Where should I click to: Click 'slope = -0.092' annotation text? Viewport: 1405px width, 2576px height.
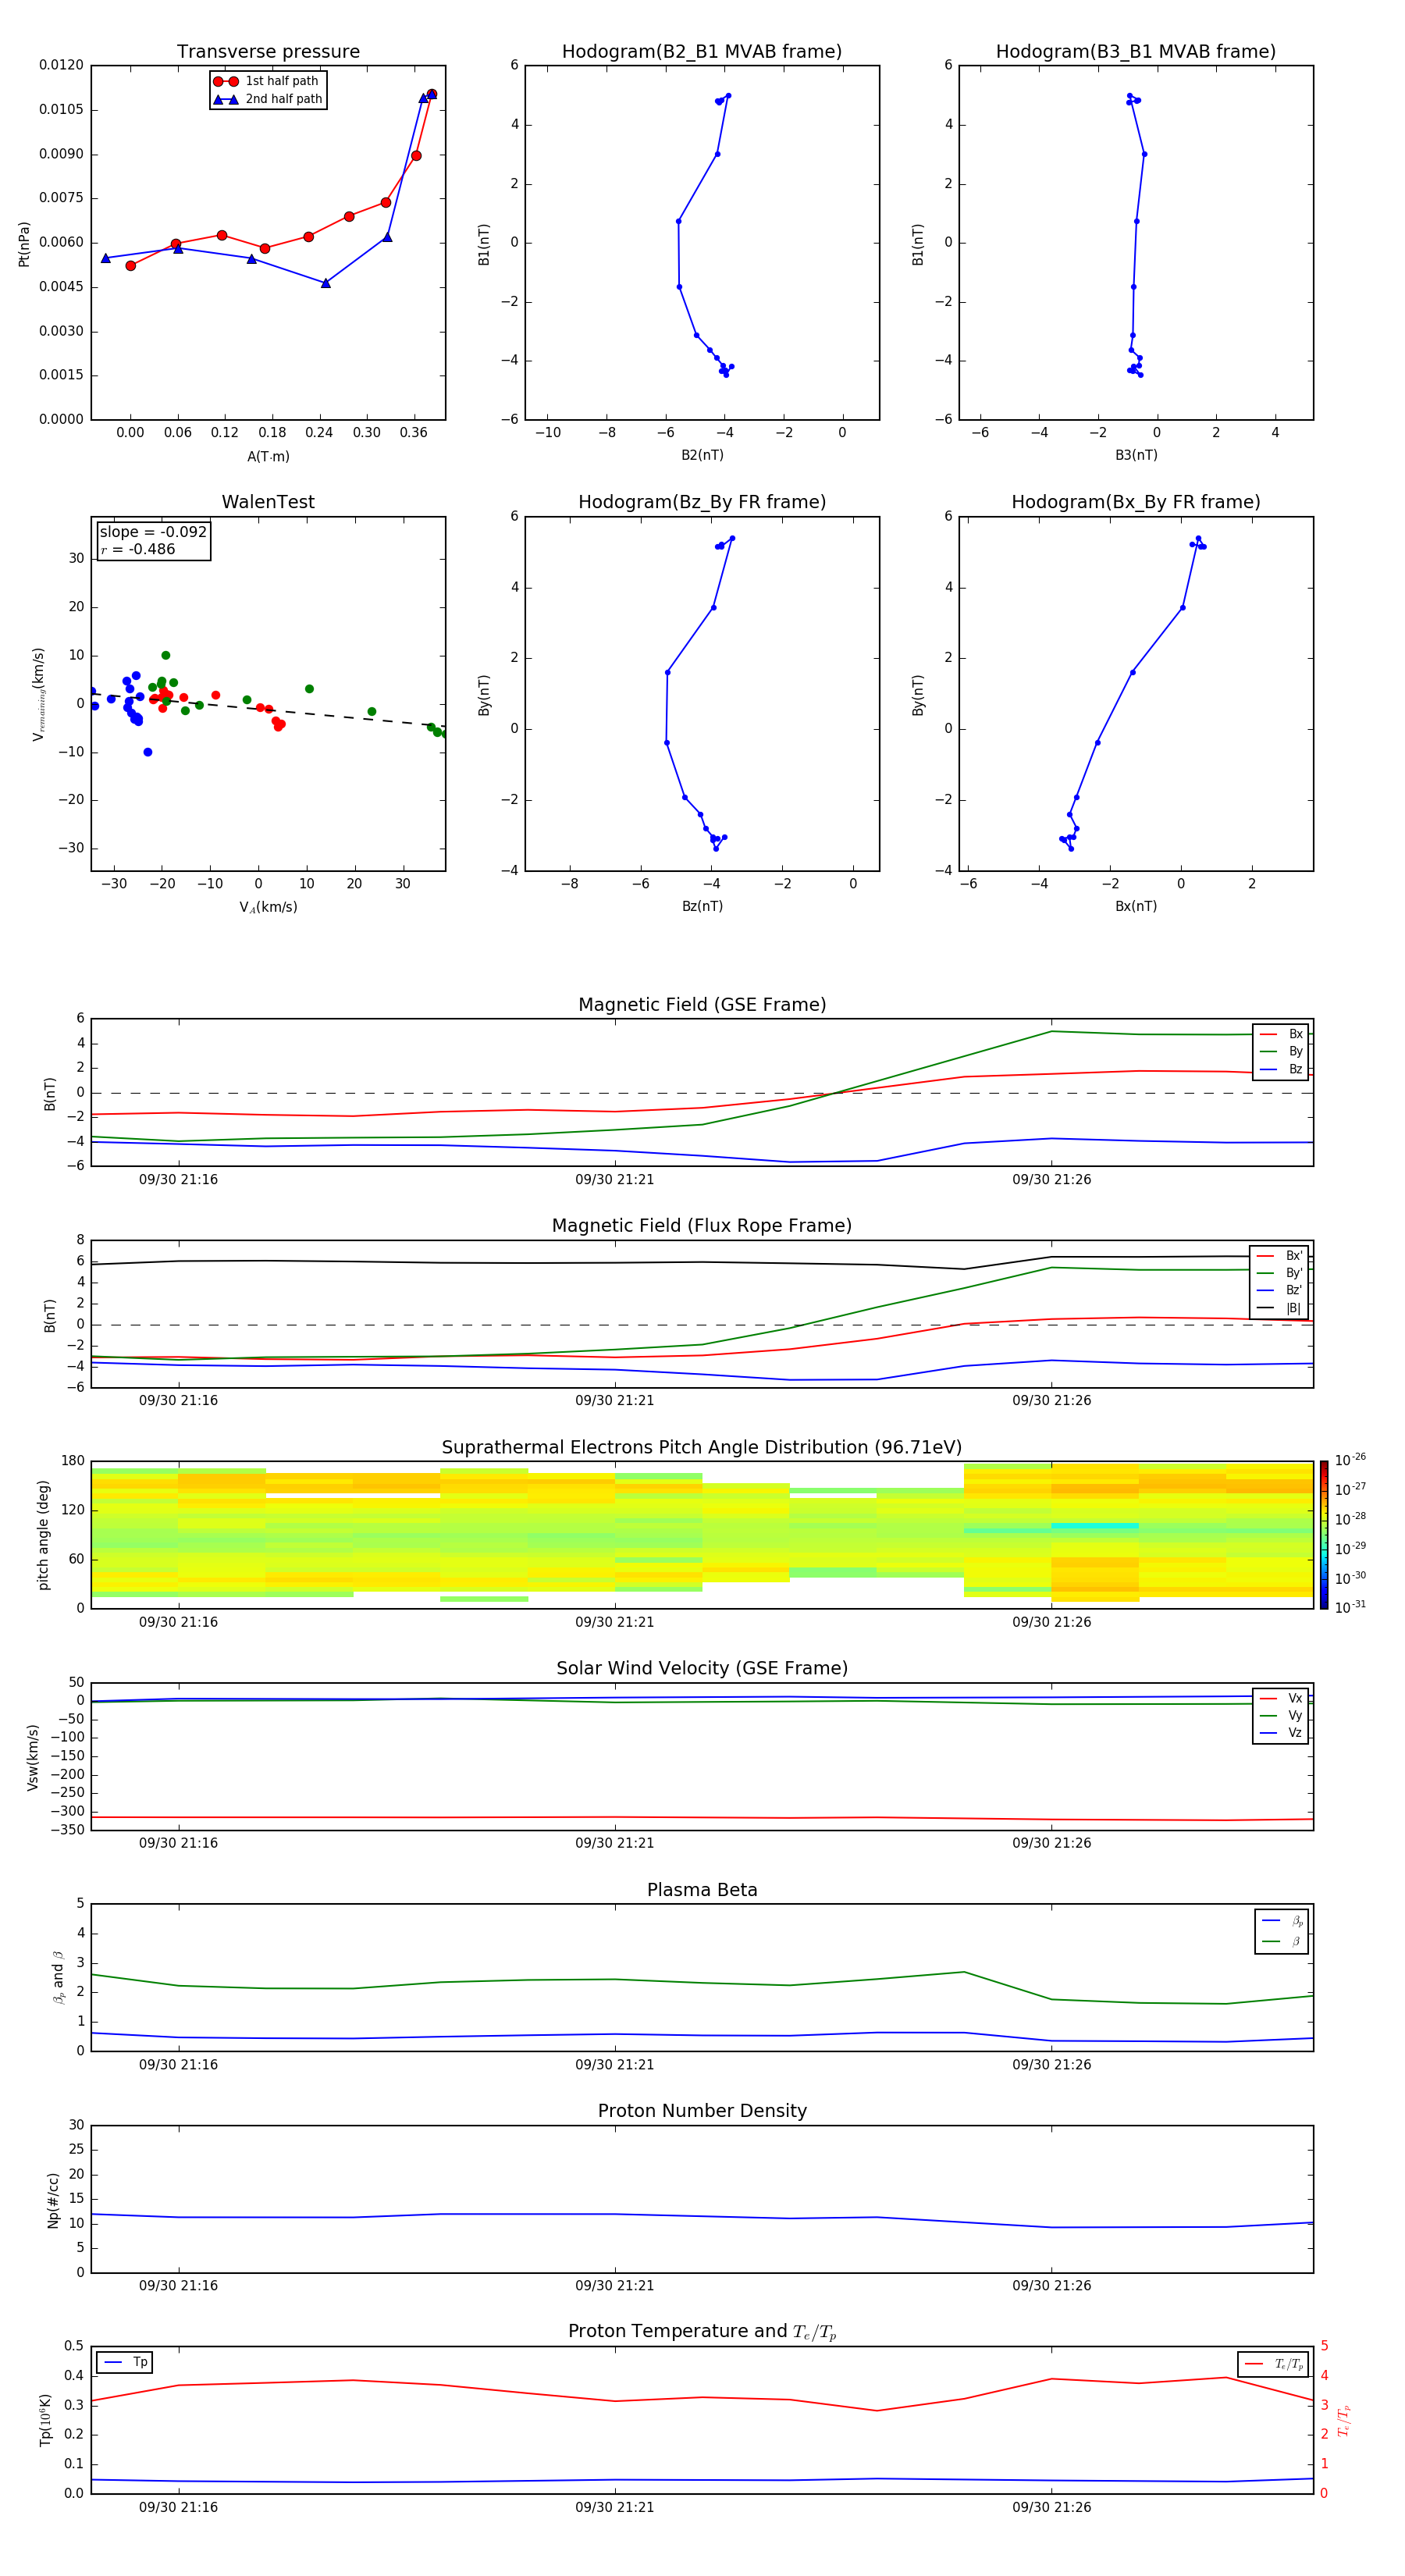pos(153,532)
